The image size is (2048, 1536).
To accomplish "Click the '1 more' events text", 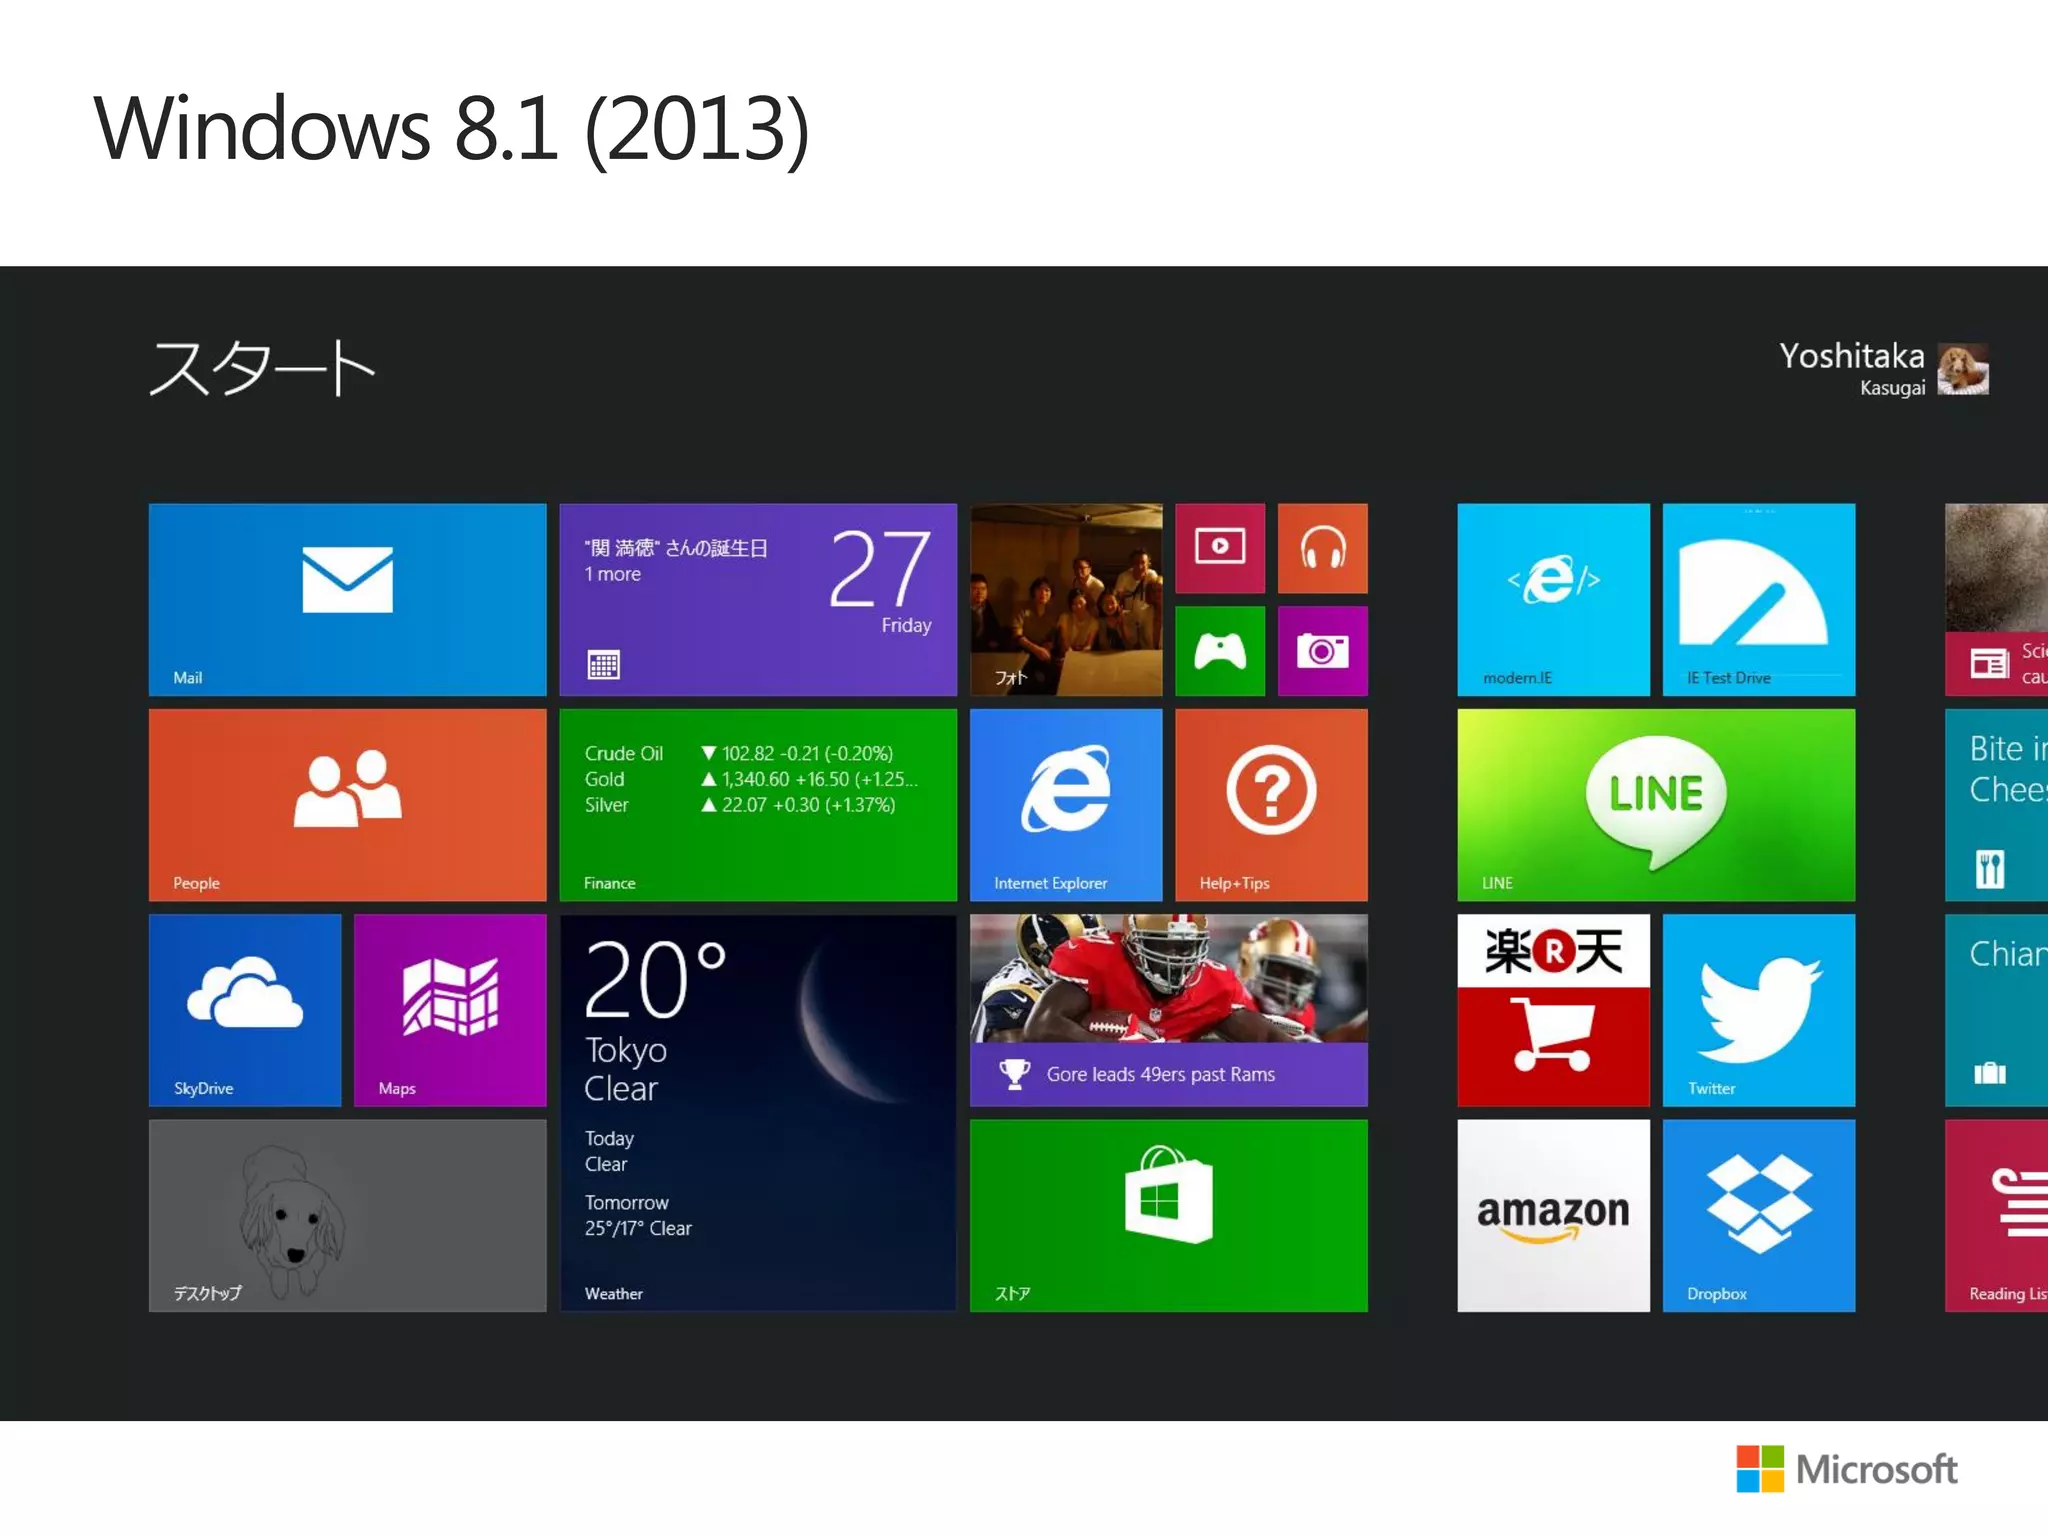I will 613,574.
